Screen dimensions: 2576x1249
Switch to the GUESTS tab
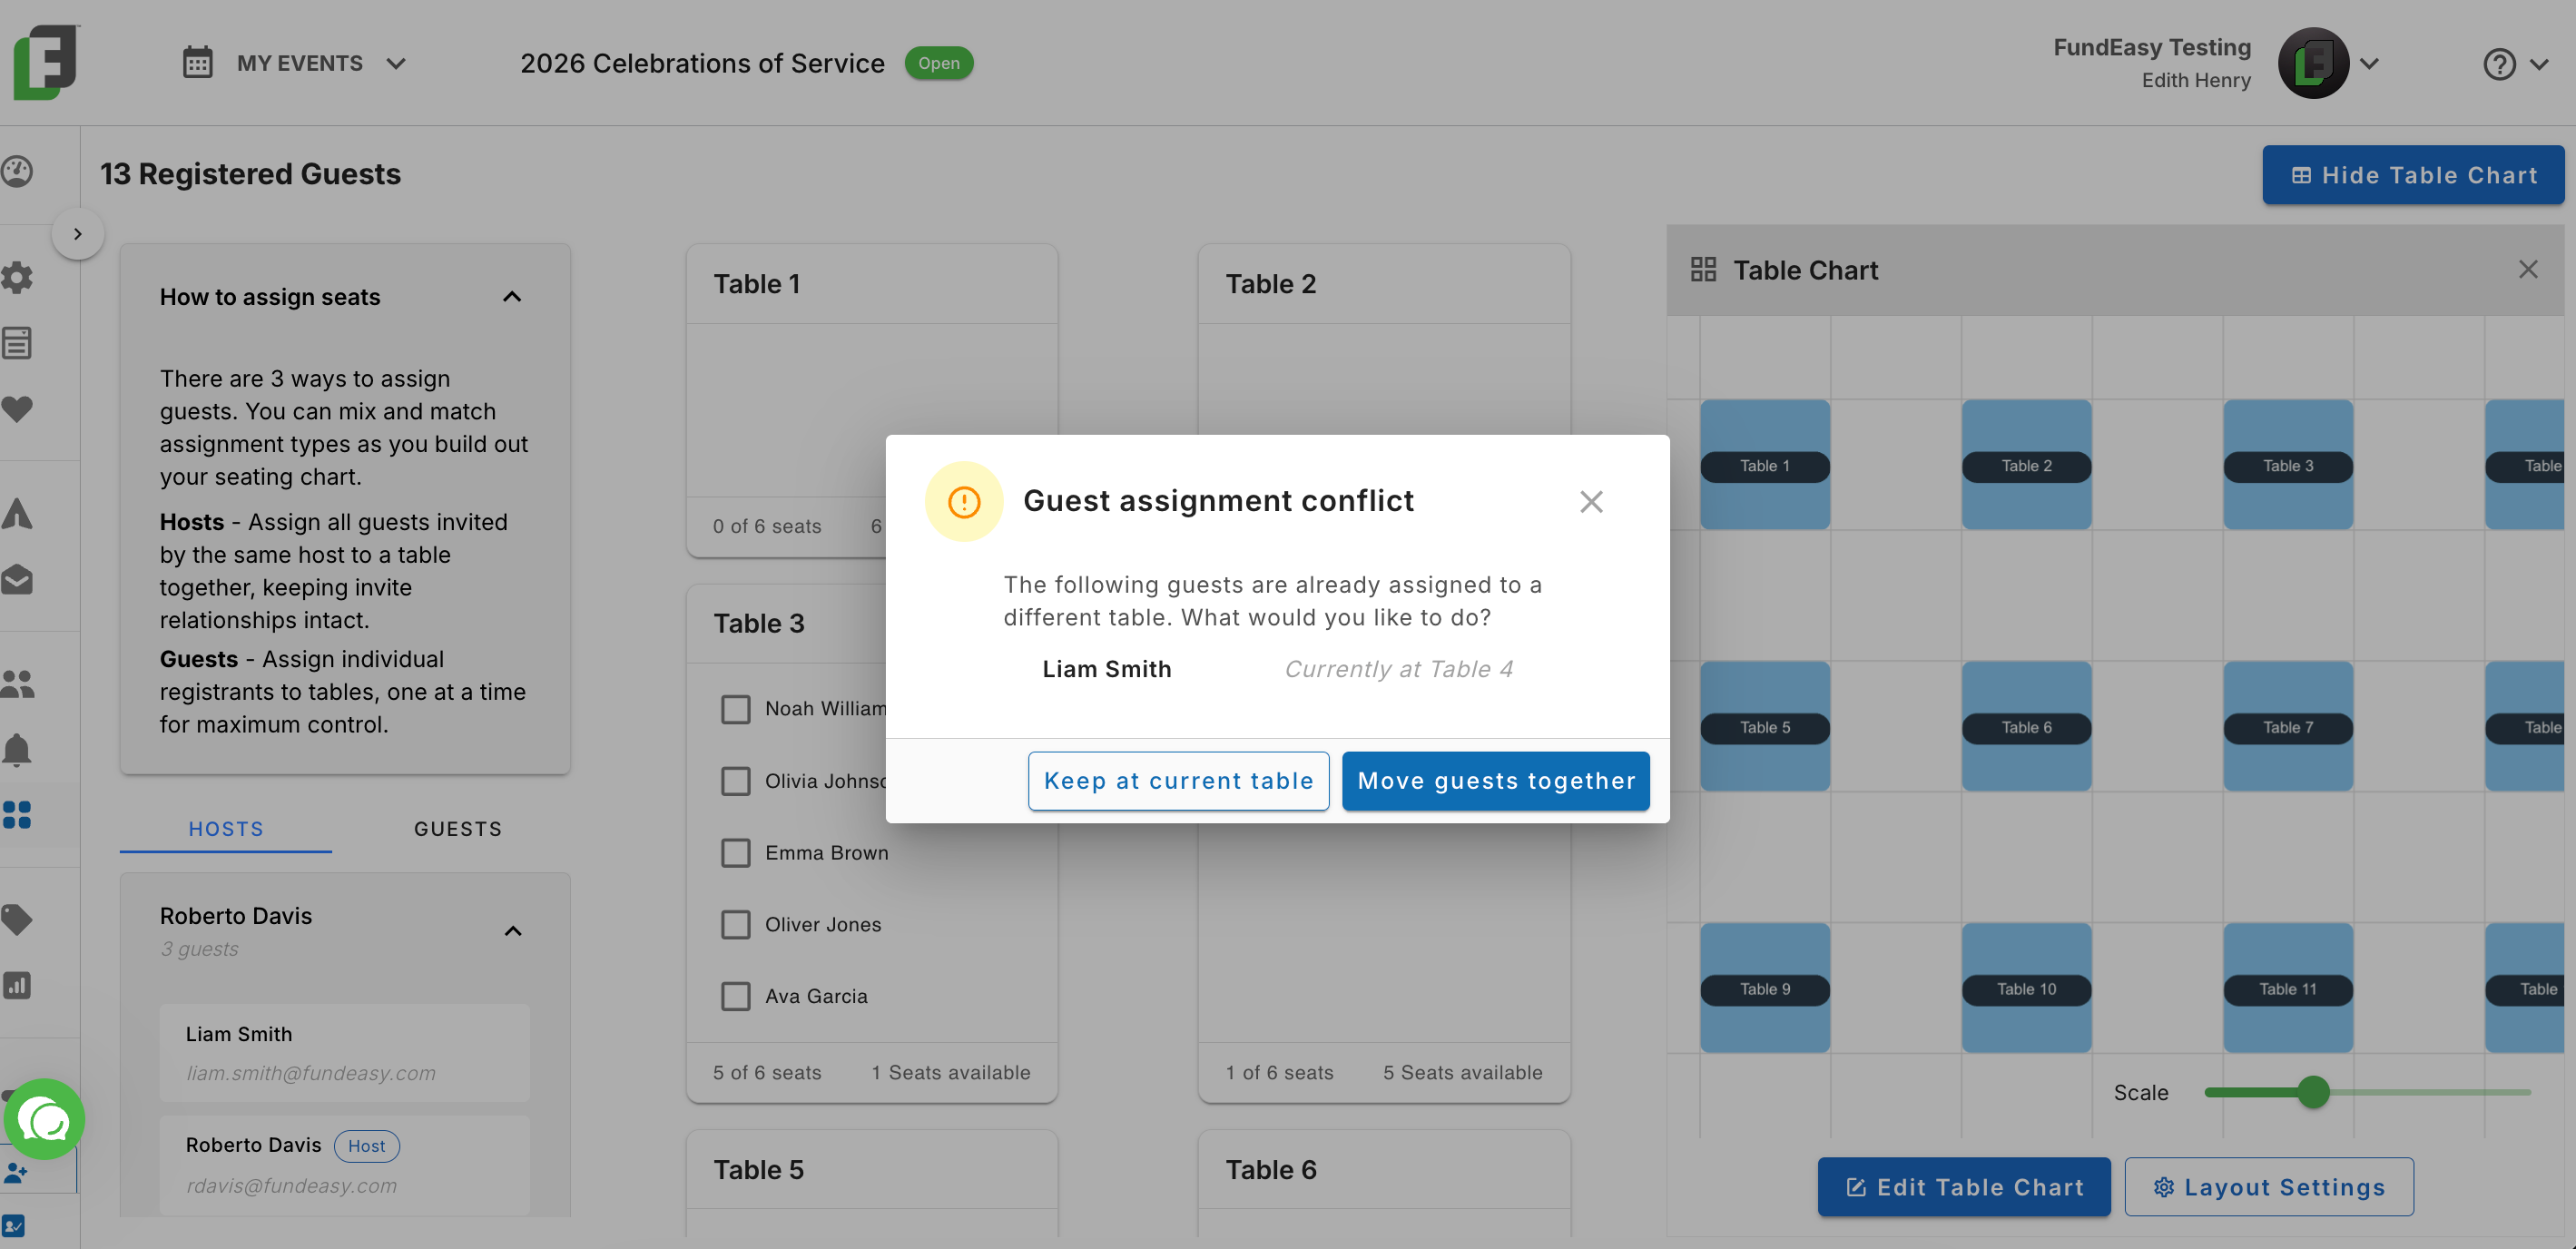point(458,829)
